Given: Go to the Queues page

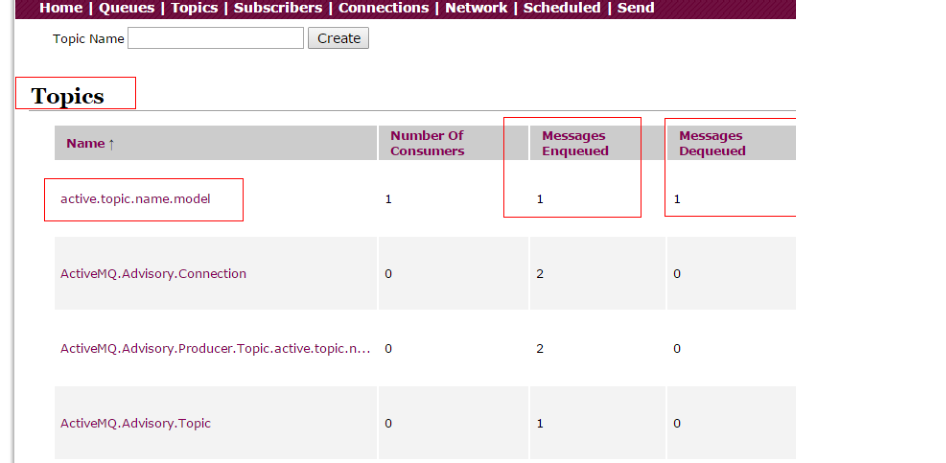Looking at the screenshot, I should coord(126,8).
